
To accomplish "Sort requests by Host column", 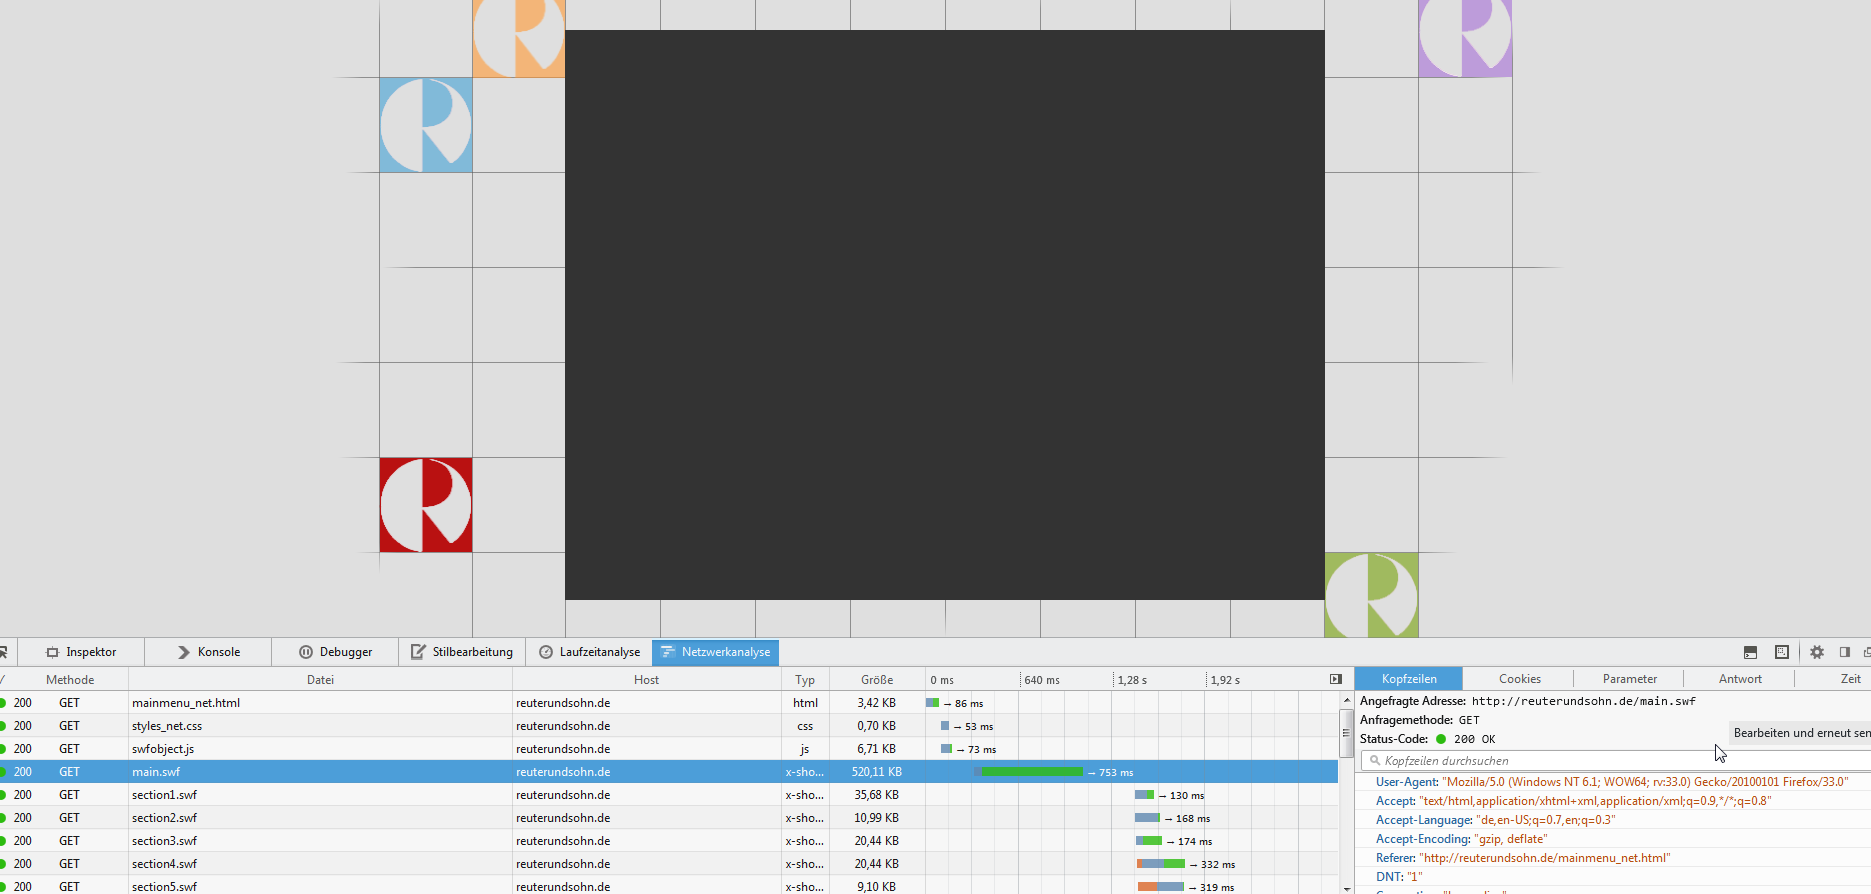I will pyautogui.click(x=646, y=680).
